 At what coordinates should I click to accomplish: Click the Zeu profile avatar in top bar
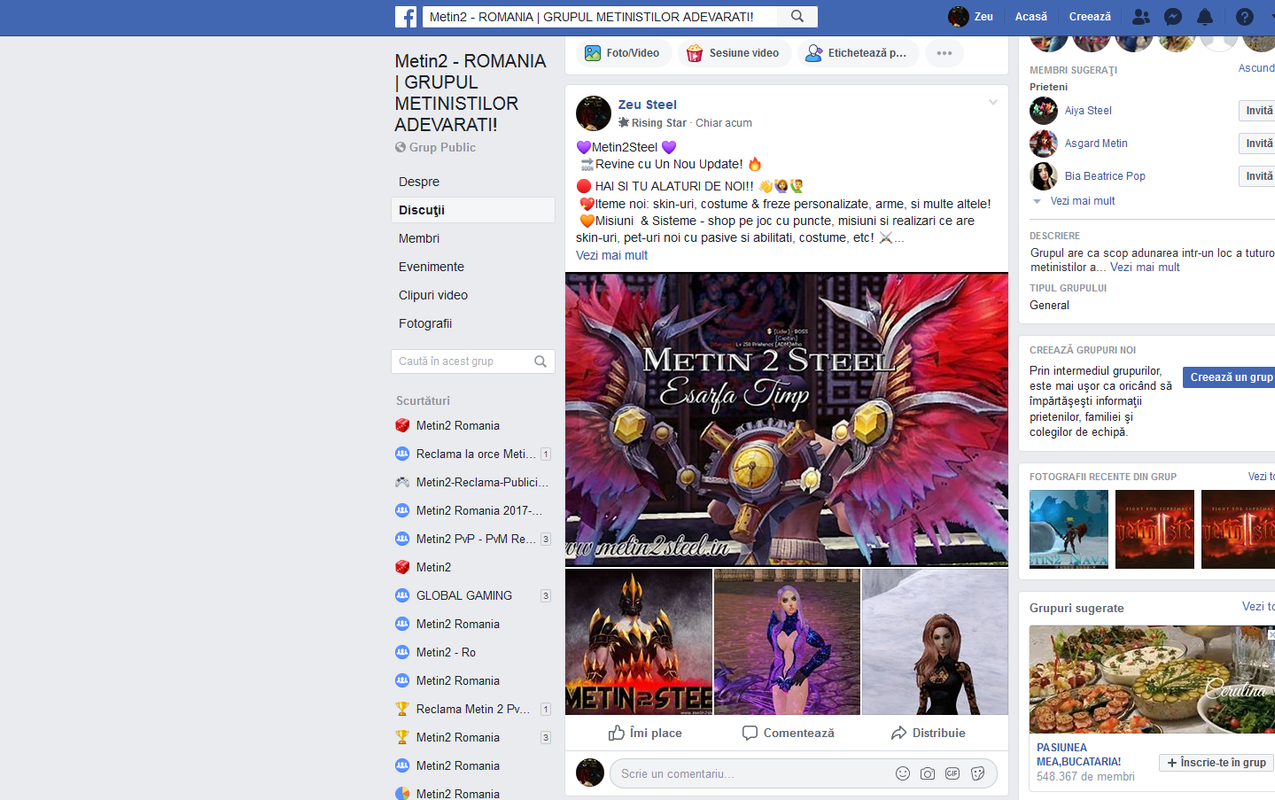pos(958,17)
